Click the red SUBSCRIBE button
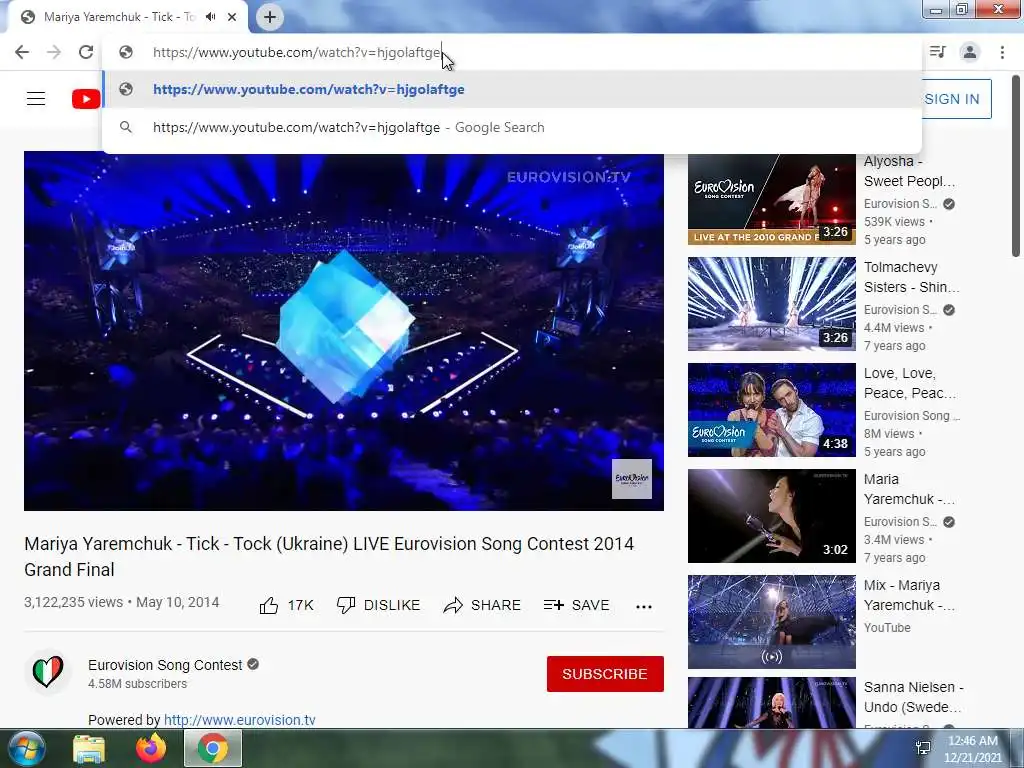 click(x=605, y=674)
